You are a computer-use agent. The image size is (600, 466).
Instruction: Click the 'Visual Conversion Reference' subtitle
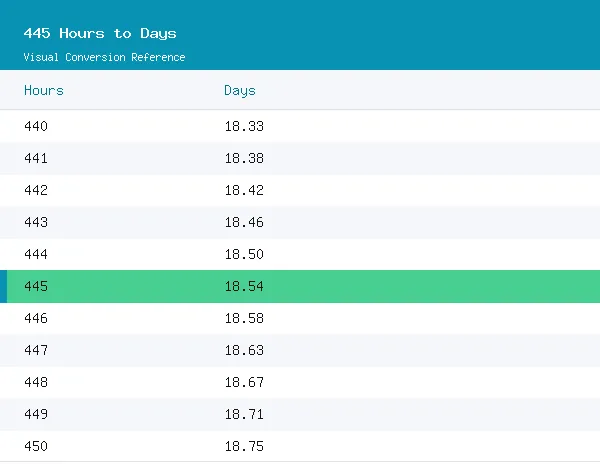coord(104,57)
